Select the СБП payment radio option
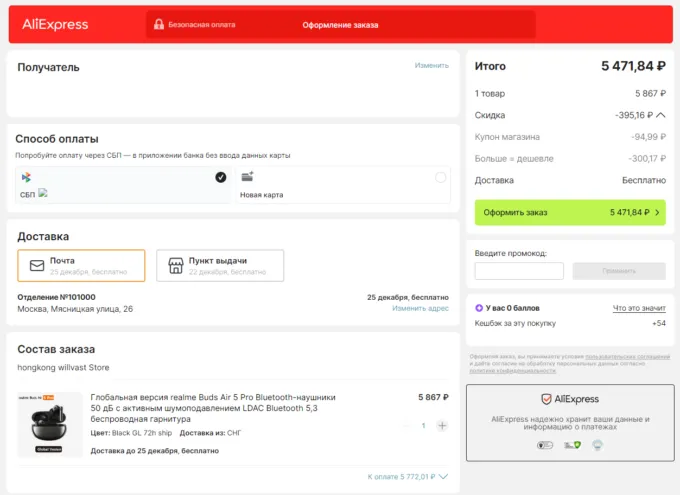 tap(220, 177)
